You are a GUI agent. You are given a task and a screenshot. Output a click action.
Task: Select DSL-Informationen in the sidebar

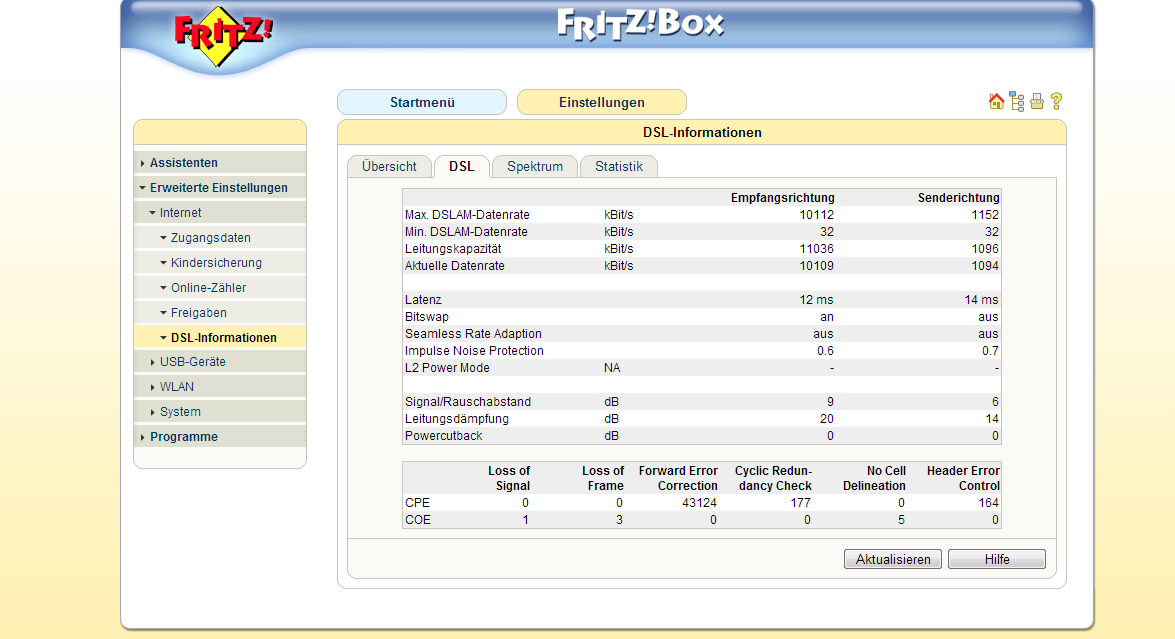pyautogui.click(x=224, y=338)
